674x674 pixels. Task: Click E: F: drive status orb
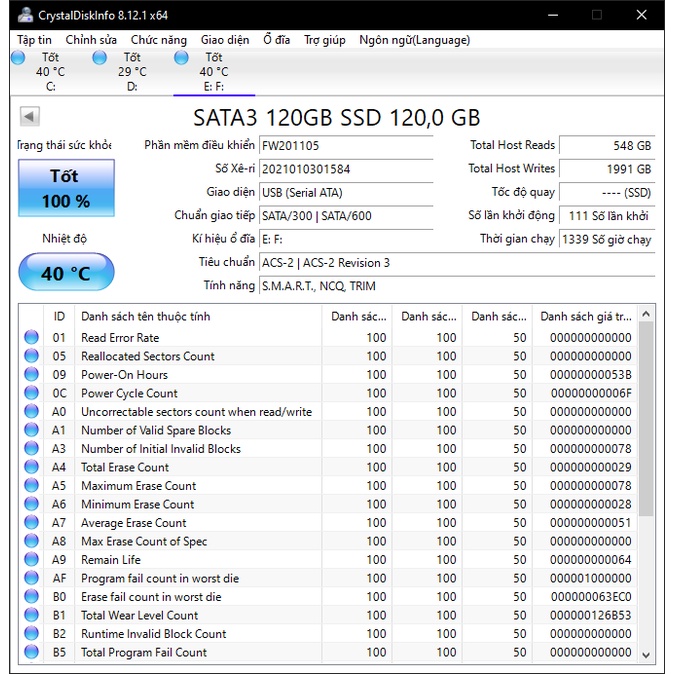(181, 58)
